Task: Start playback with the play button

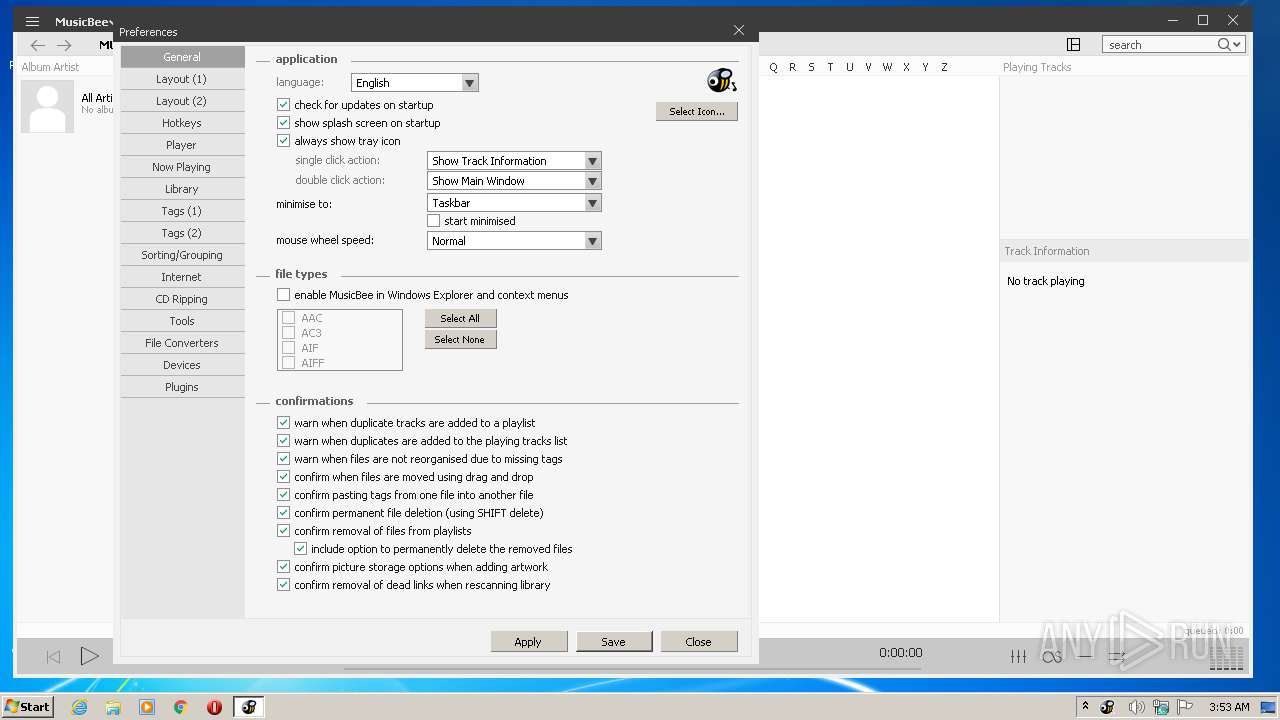Action: click(x=89, y=656)
